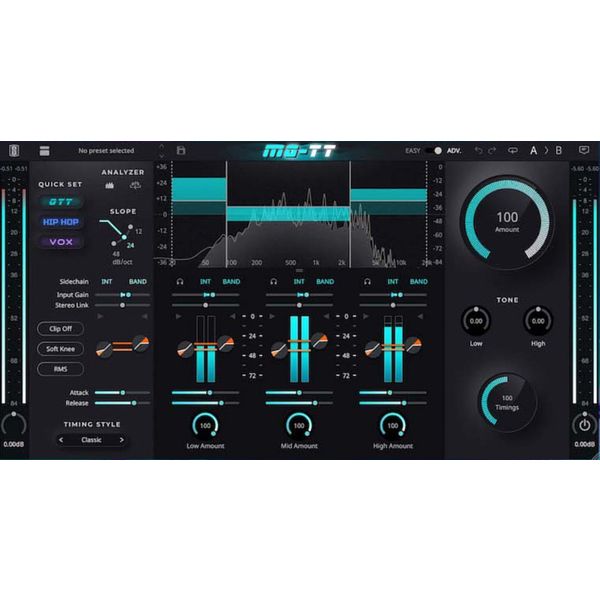Solo the Mid band headphone icon

tap(274, 282)
